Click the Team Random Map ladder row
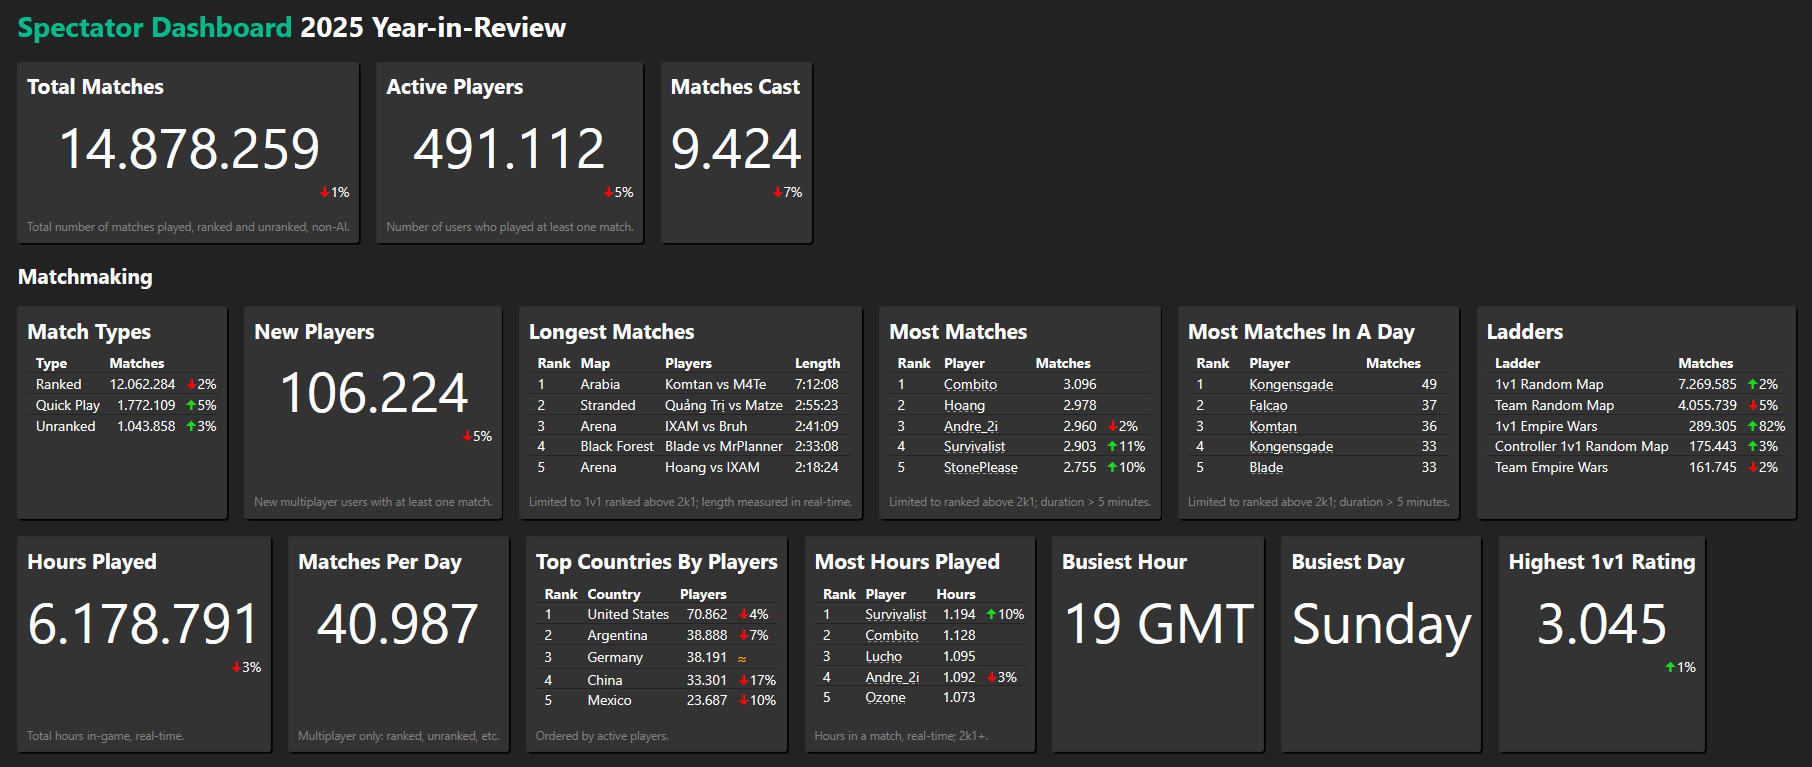This screenshot has width=1812, height=767. point(1637,405)
